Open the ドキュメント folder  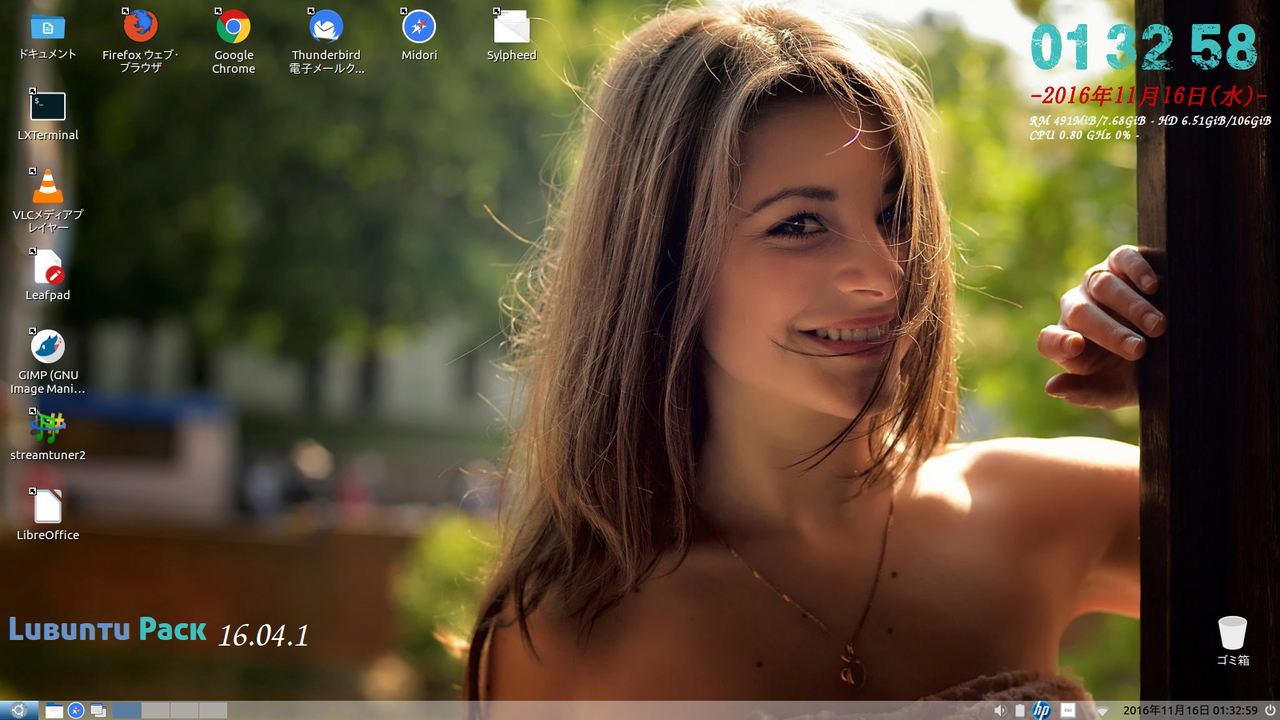pos(48,27)
